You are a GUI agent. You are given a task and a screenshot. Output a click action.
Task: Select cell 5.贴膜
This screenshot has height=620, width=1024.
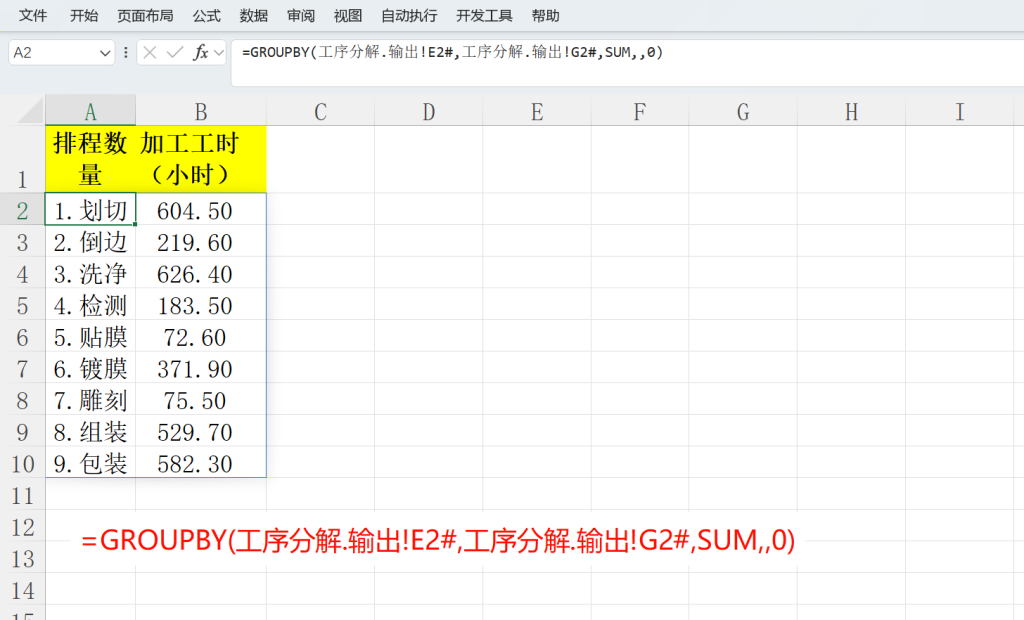pos(90,336)
